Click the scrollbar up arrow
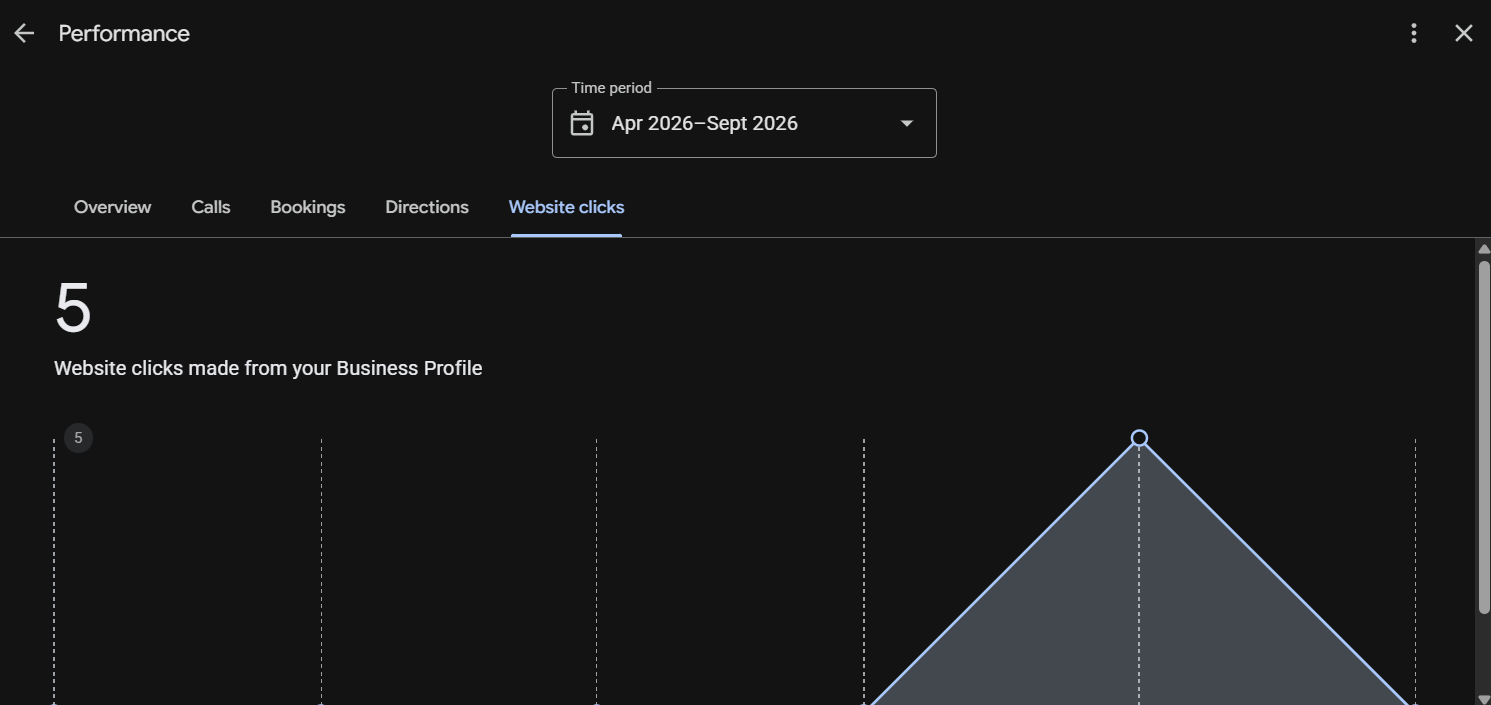The image size is (1491, 705). pyautogui.click(x=1483, y=248)
